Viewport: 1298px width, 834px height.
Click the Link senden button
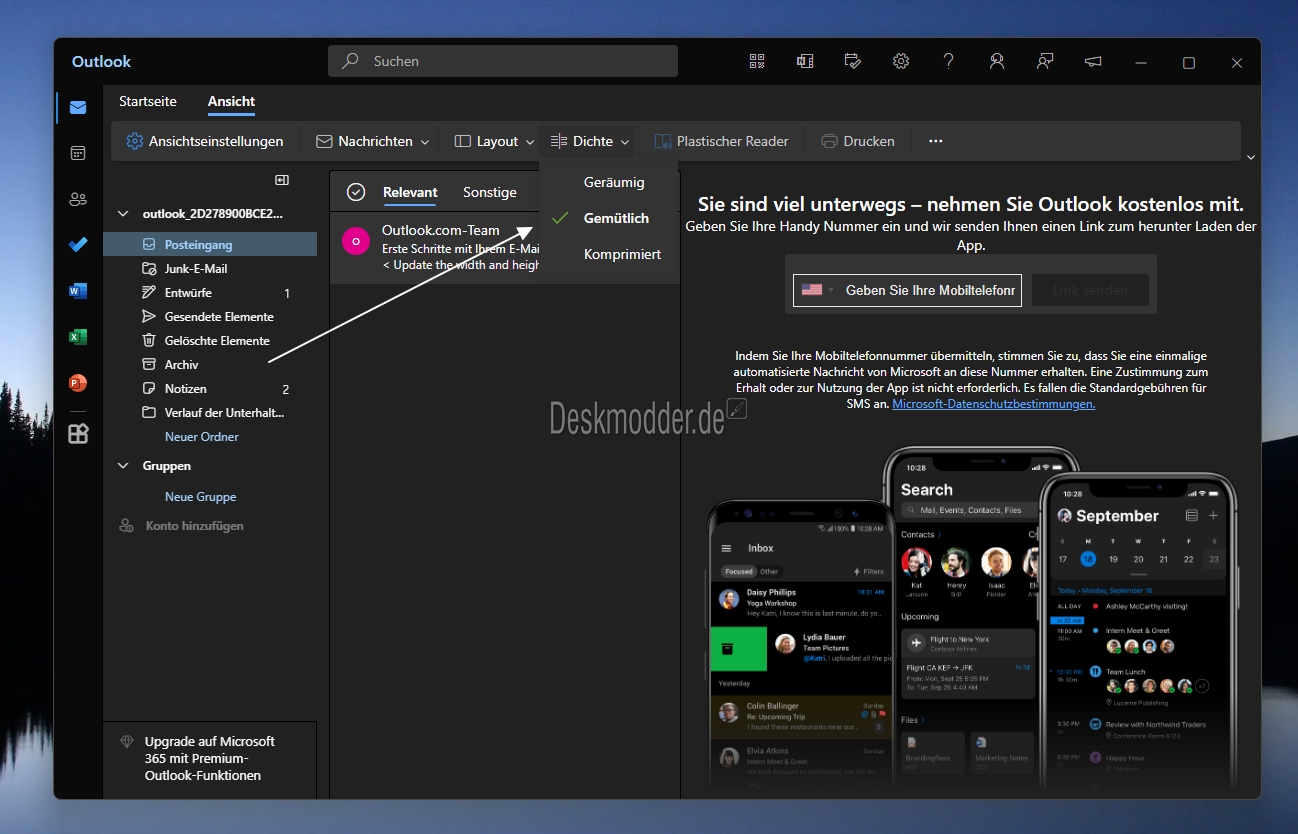point(1090,290)
